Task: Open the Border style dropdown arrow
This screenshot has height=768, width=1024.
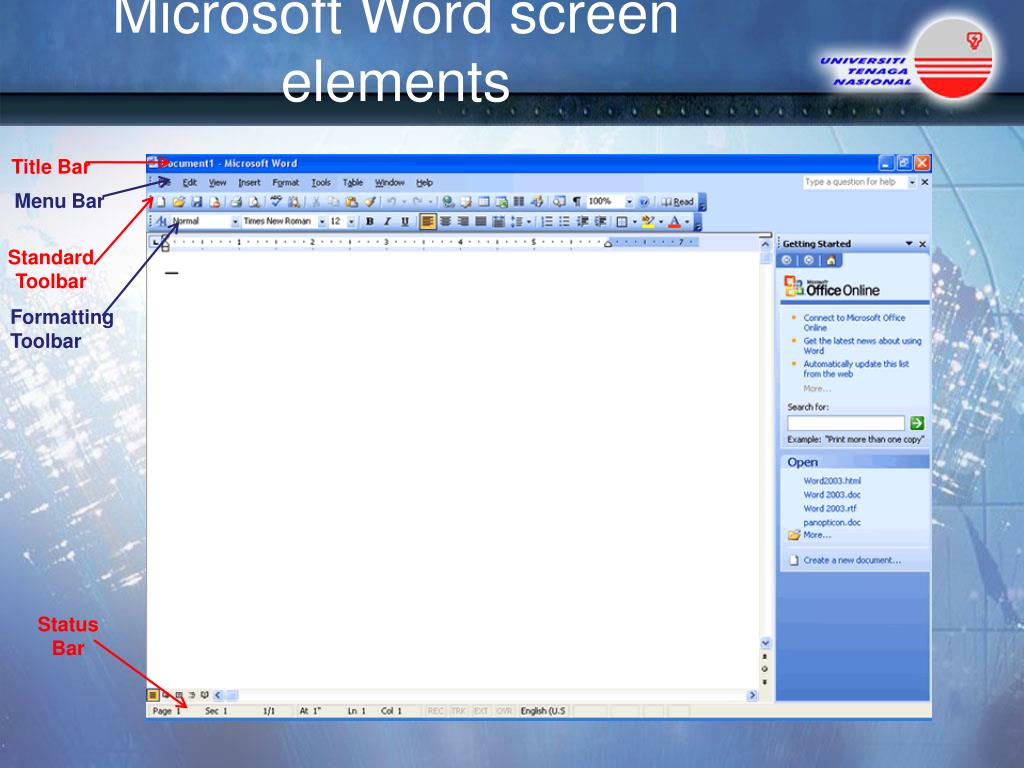Action: [x=635, y=222]
